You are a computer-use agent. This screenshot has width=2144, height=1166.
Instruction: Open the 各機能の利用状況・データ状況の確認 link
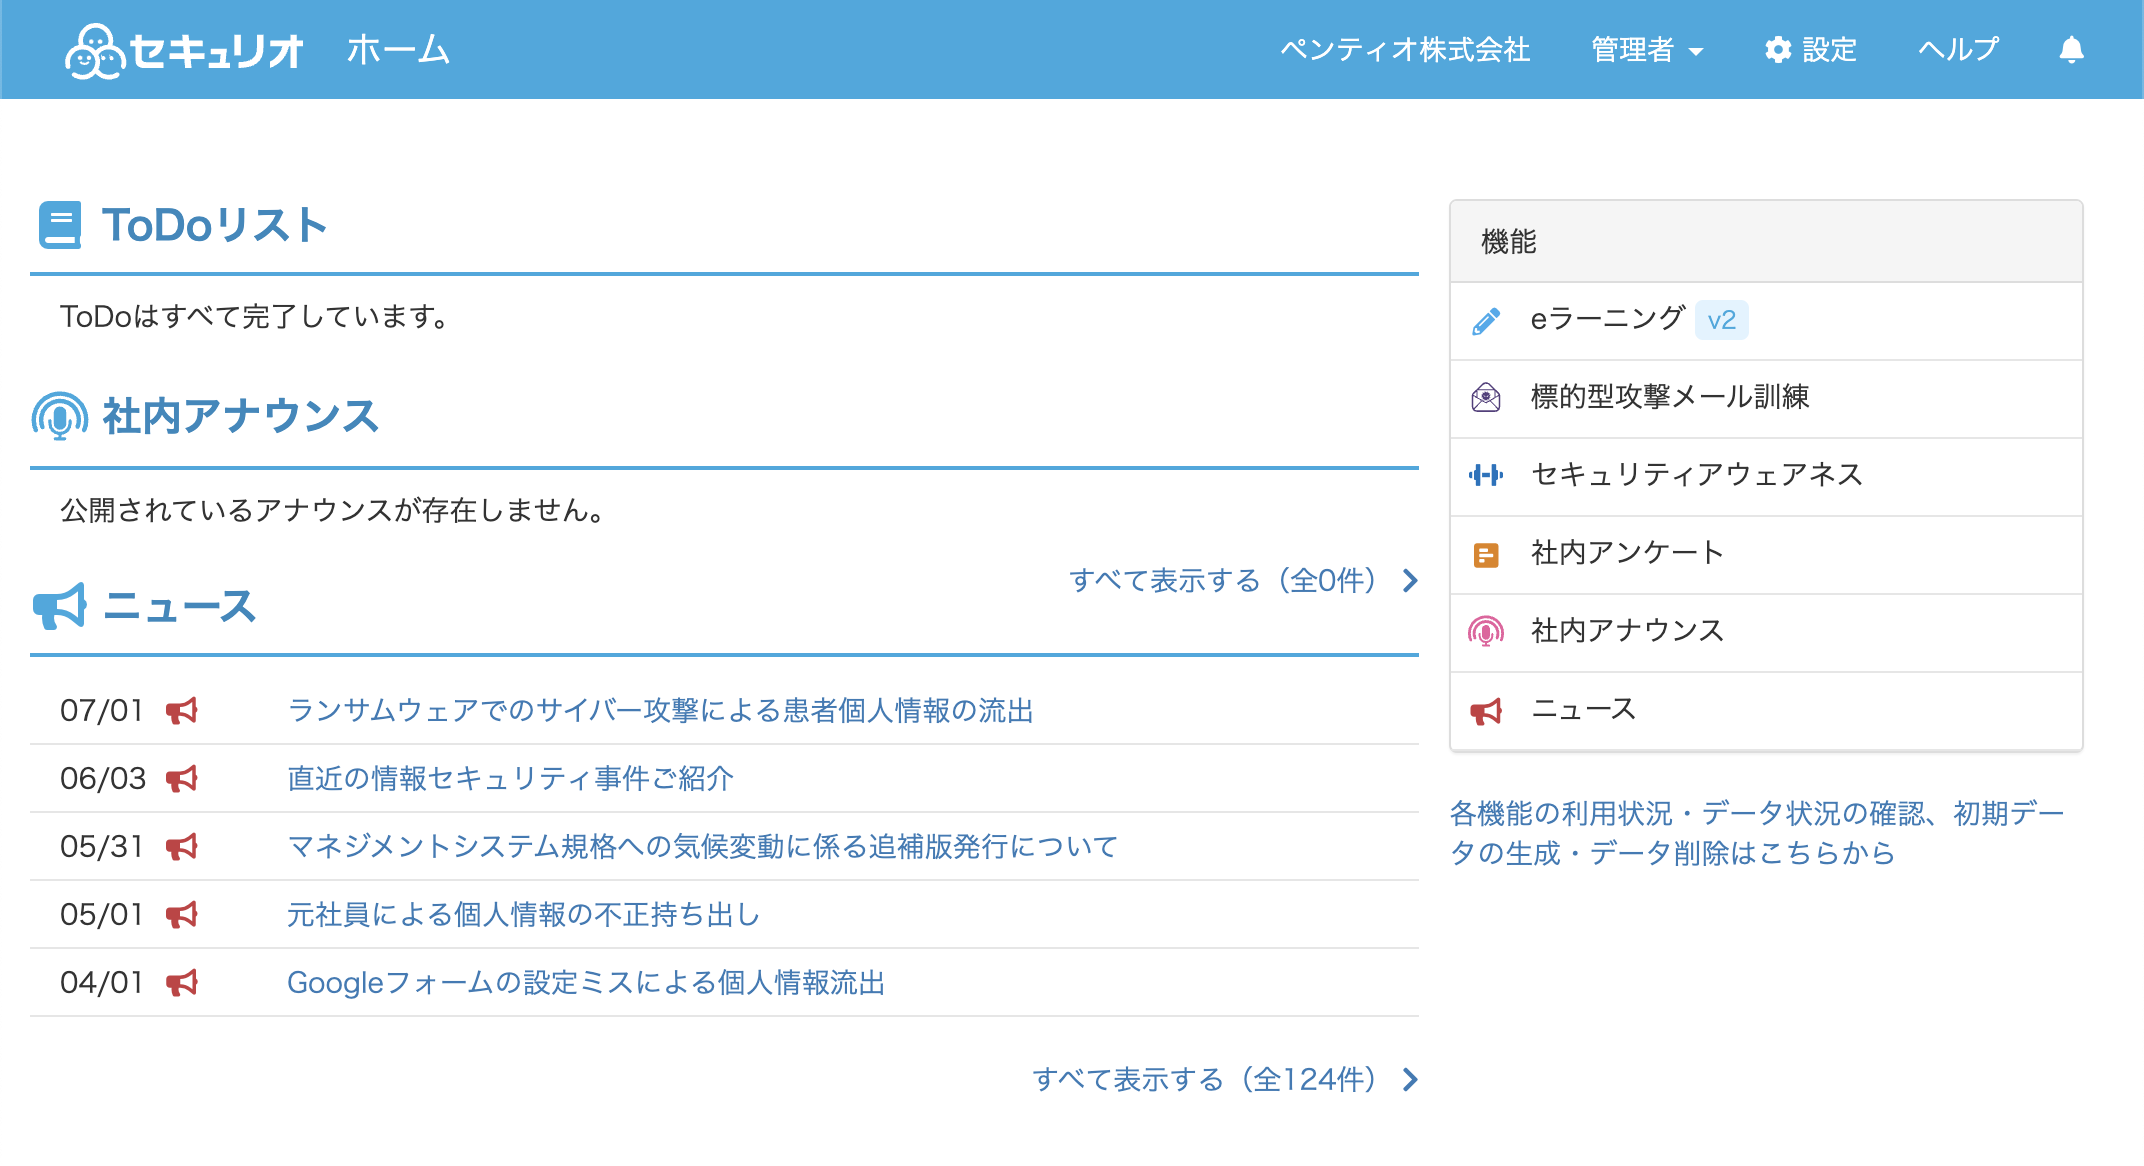(x=1757, y=833)
